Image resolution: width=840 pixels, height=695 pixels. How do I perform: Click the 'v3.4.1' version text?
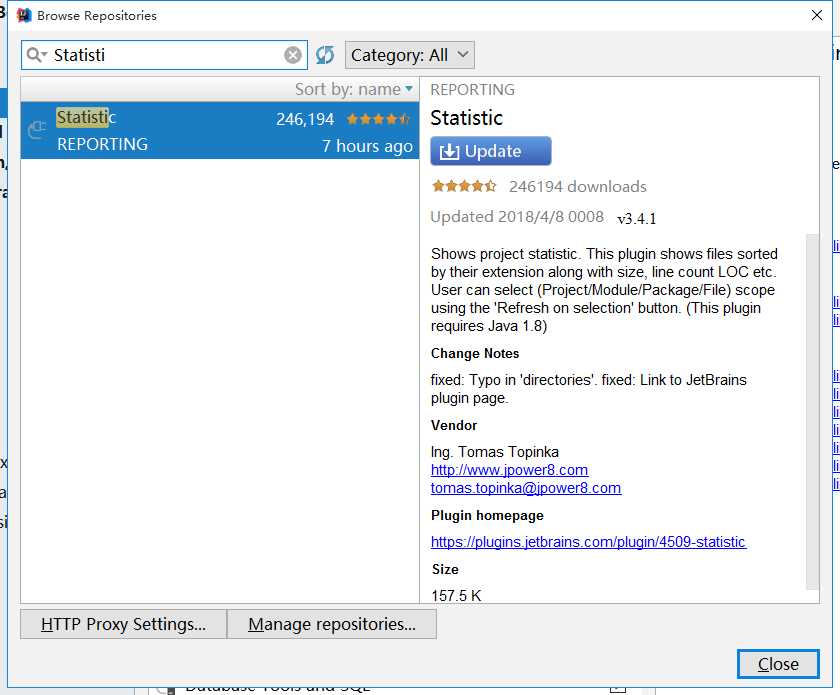636,219
